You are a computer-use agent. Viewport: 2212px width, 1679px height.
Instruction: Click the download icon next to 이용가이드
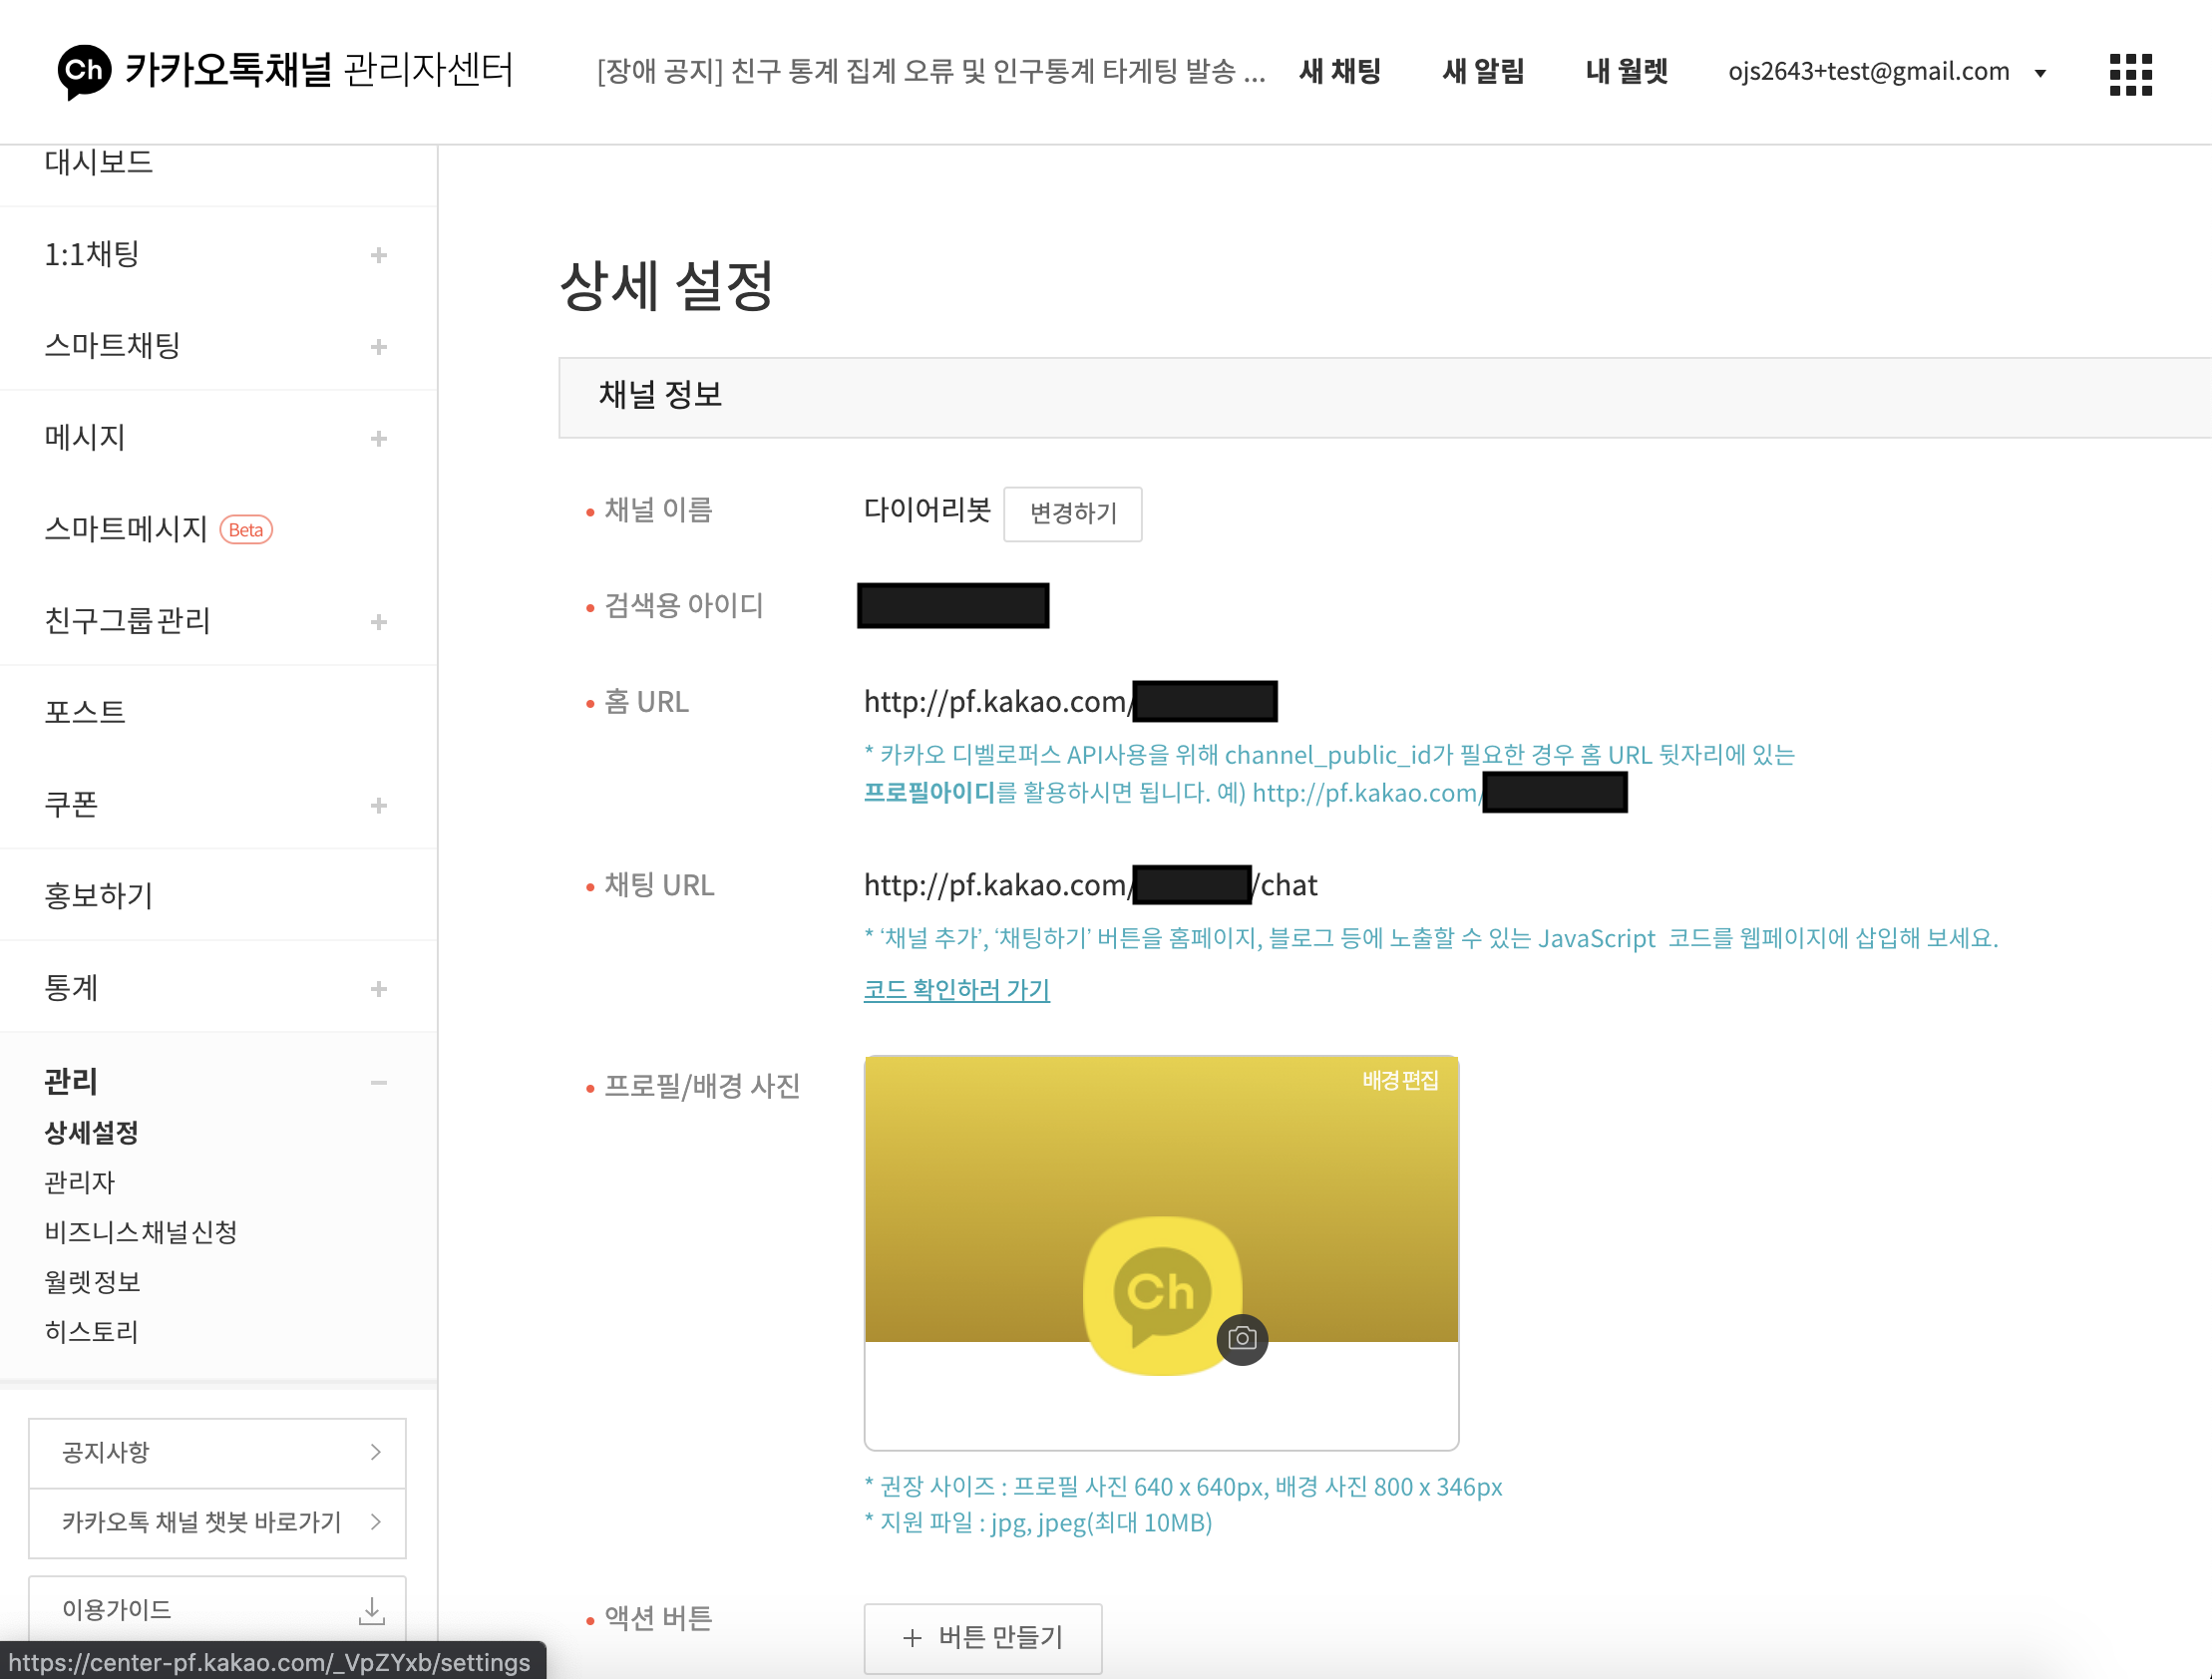371,1609
